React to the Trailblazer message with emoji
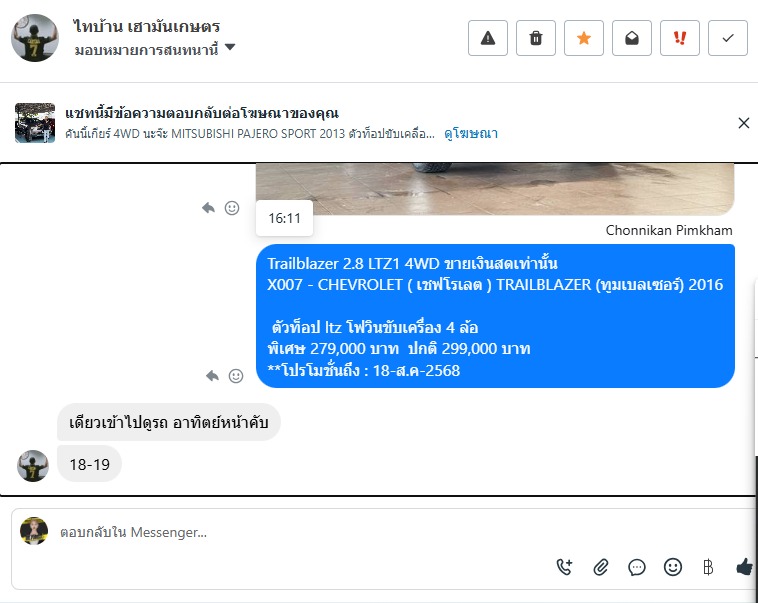This screenshot has width=758, height=603. pos(236,376)
